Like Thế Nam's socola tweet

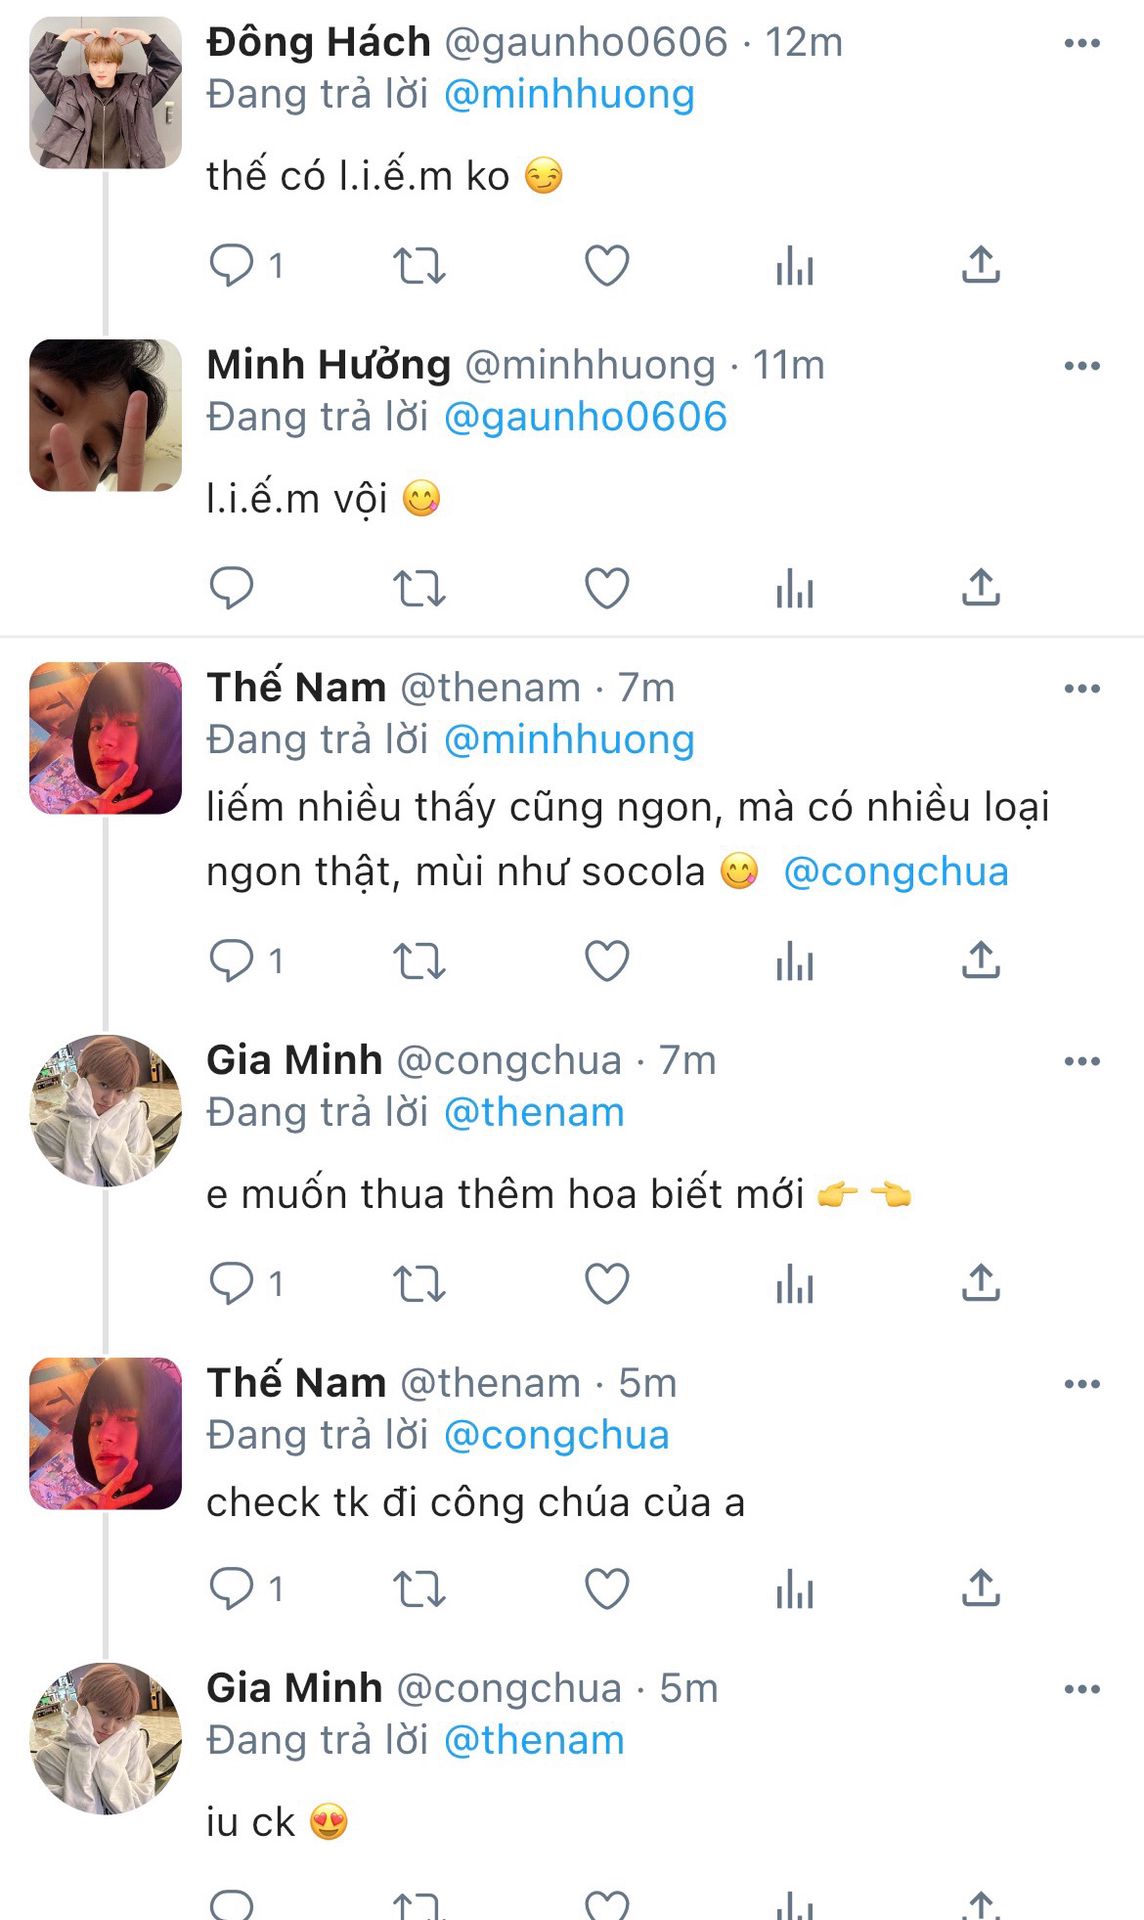(x=606, y=961)
